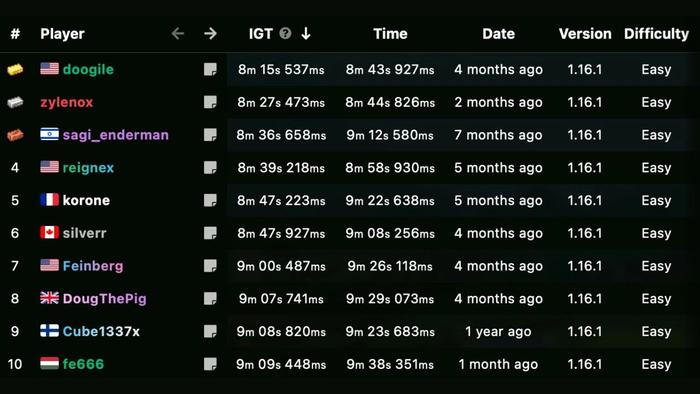
Task: Open the IGT help question-mark icon
Action: pos(285,33)
